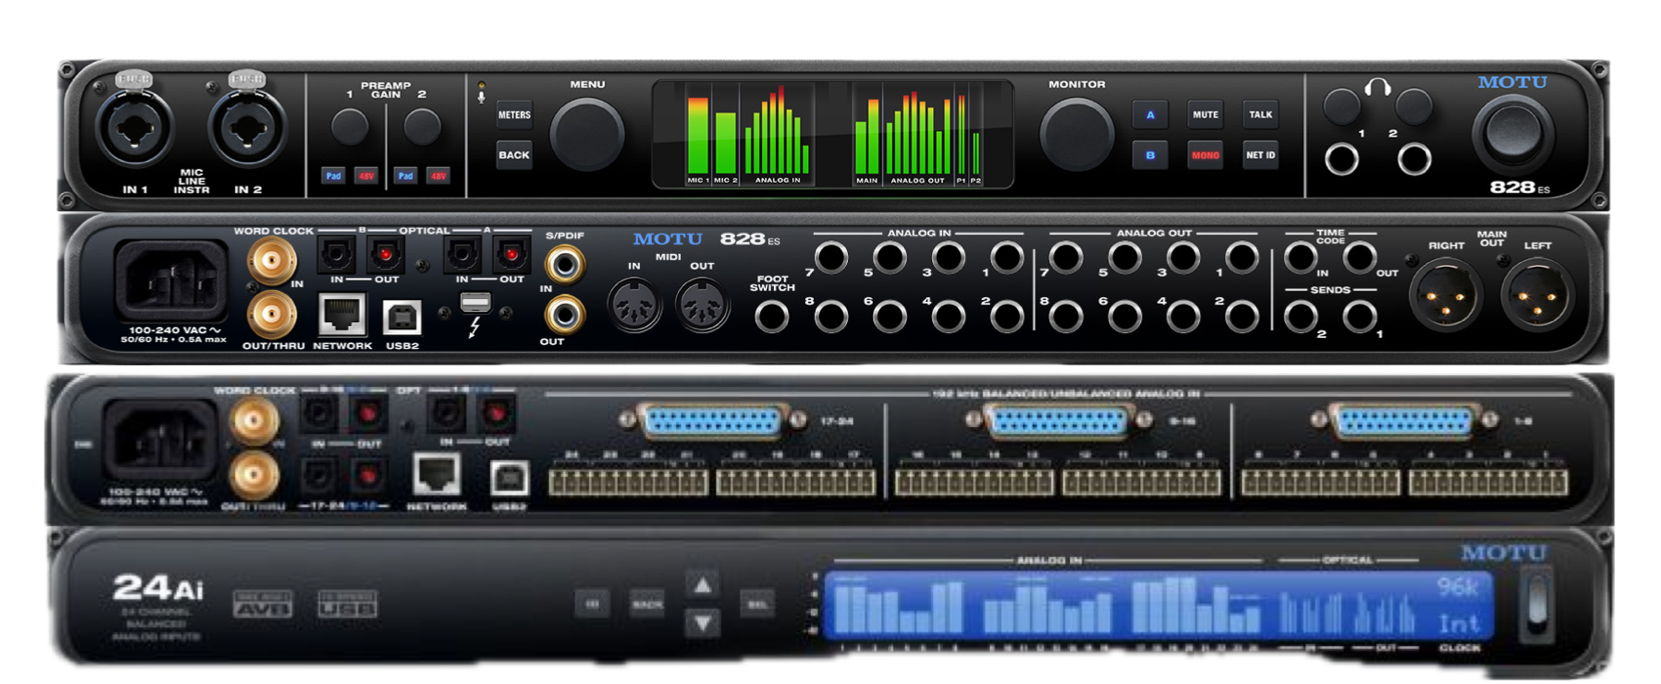Click headphone jack 2 on 828ES front
This screenshot has width=1661, height=684.
(1414, 159)
